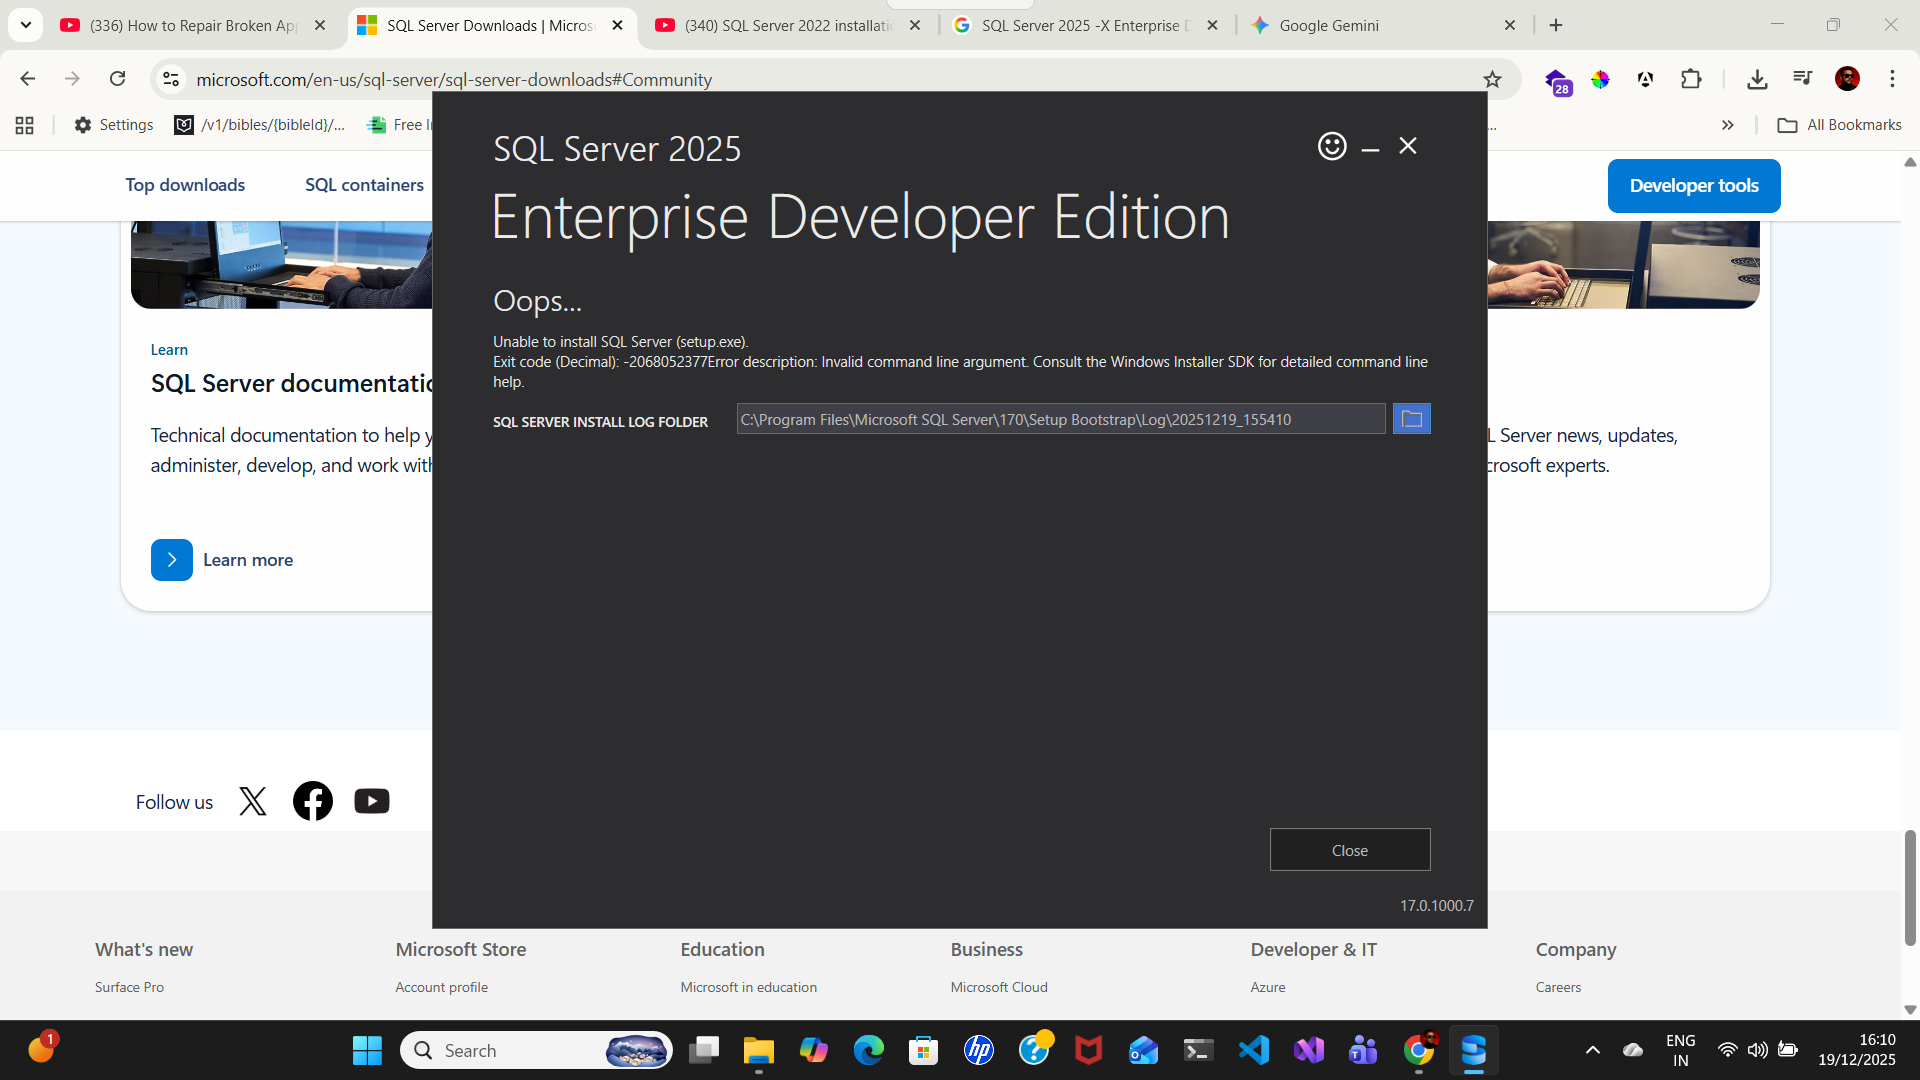This screenshot has height=1080, width=1920.
Task: Open the log folder browse icon
Action: coord(1411,419)
